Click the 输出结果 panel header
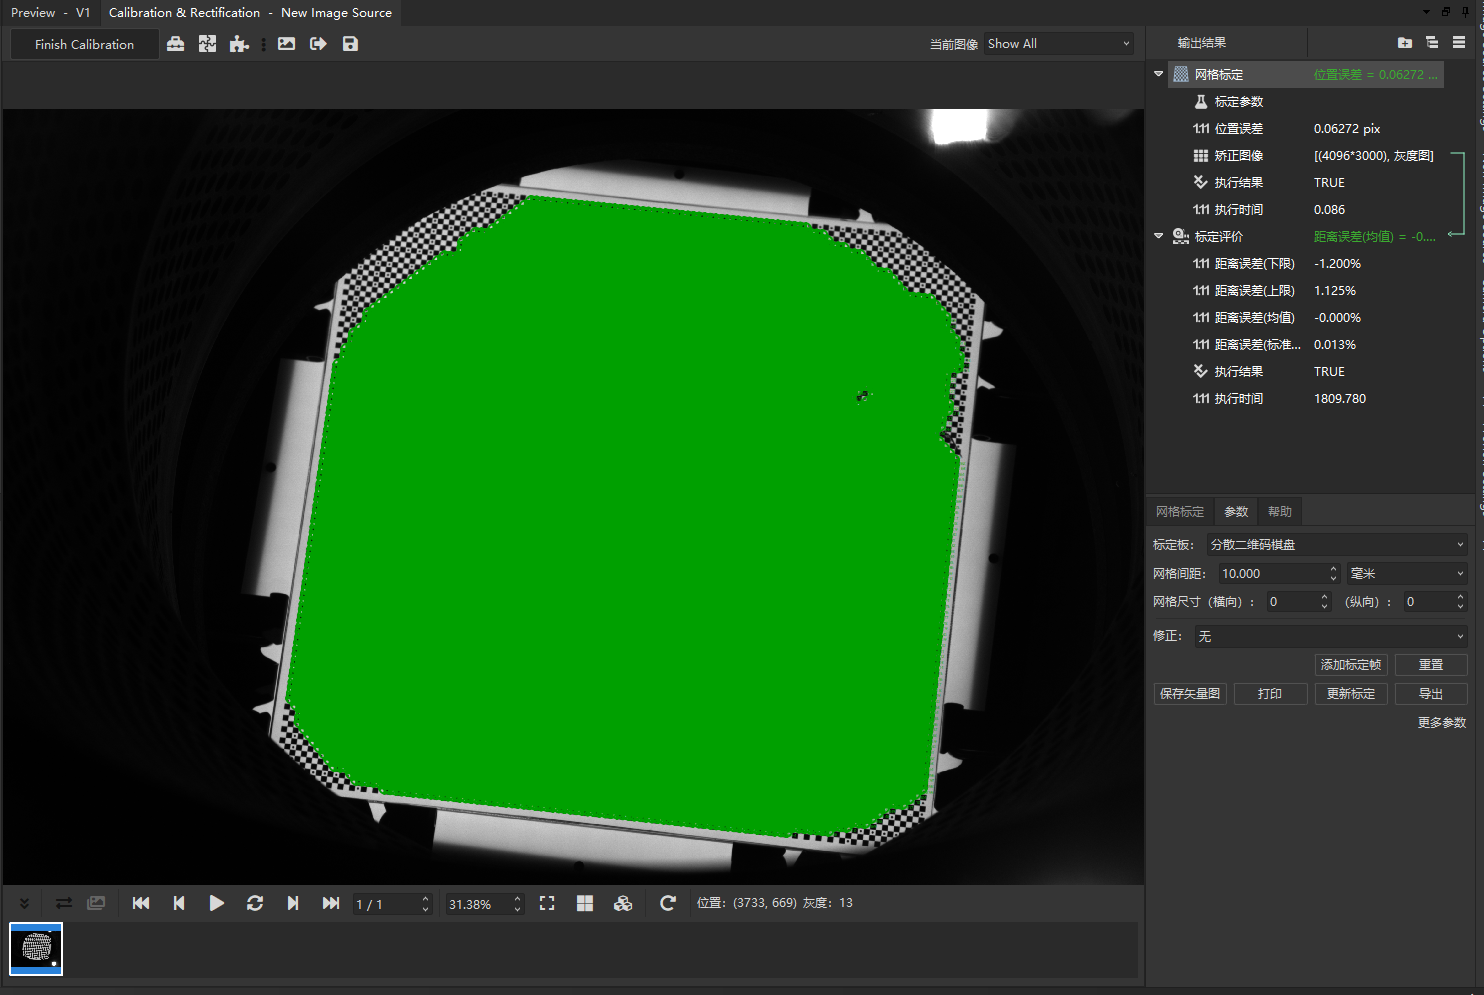The image size is (1484, 995). point(1202,43)
